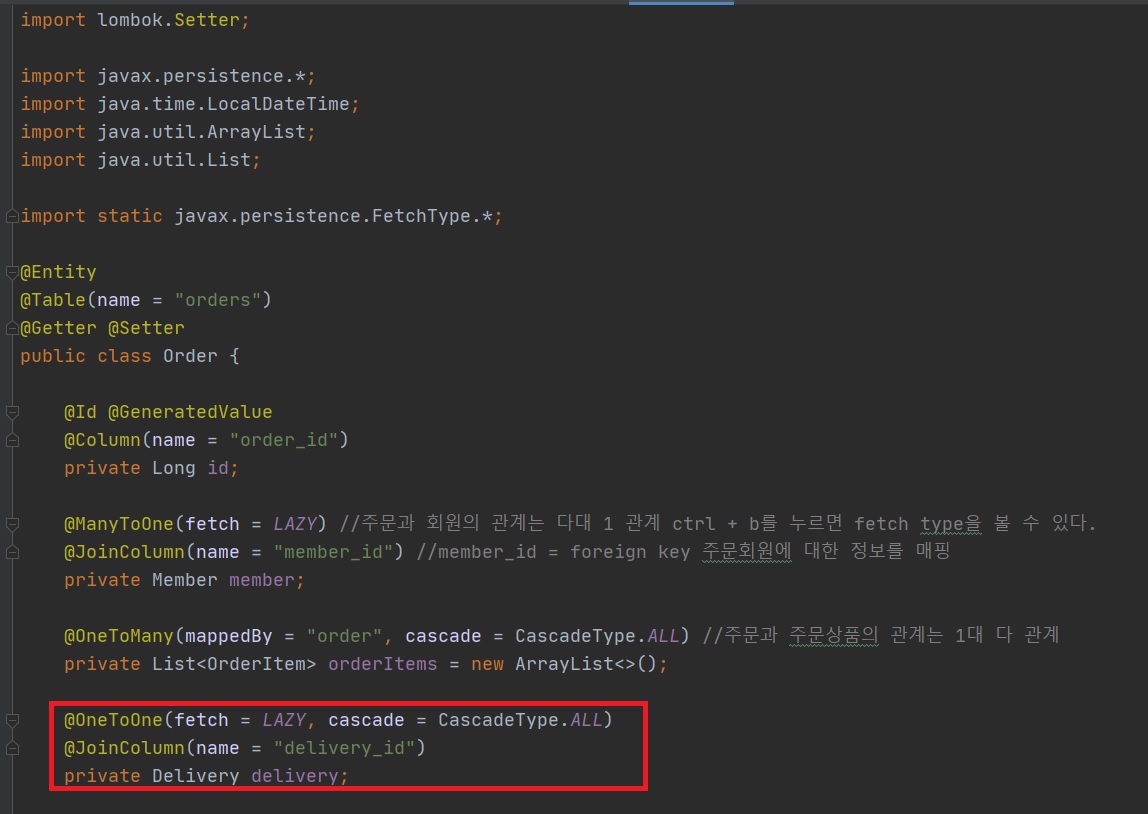1148x814 pixels.
Task: Collapse the fold marker beside @Id @GeneratedValue
Action: pos(12,412)
